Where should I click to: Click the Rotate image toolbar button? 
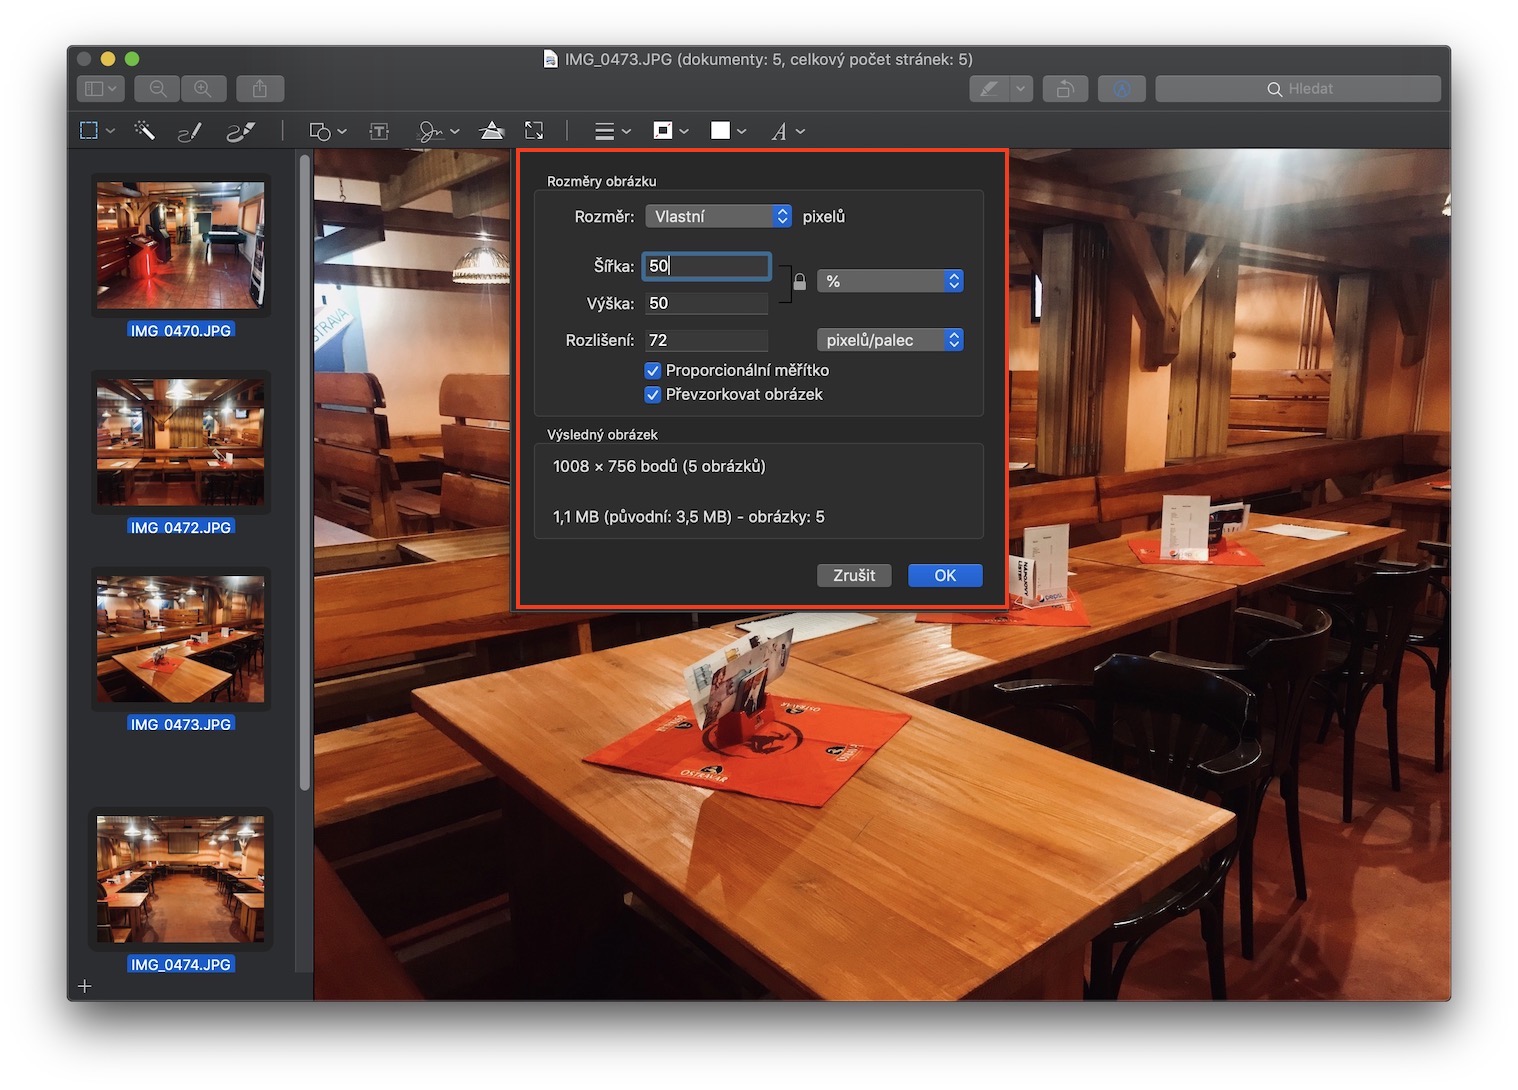[1065, 89]
